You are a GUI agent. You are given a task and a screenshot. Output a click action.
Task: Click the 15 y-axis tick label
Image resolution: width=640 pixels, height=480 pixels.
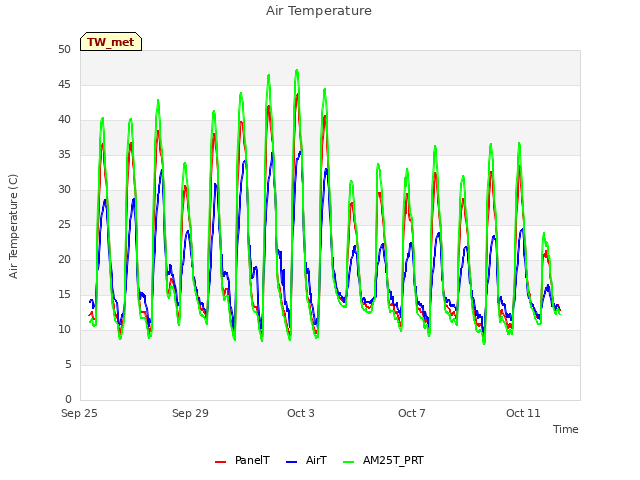[x=64, y=295]
